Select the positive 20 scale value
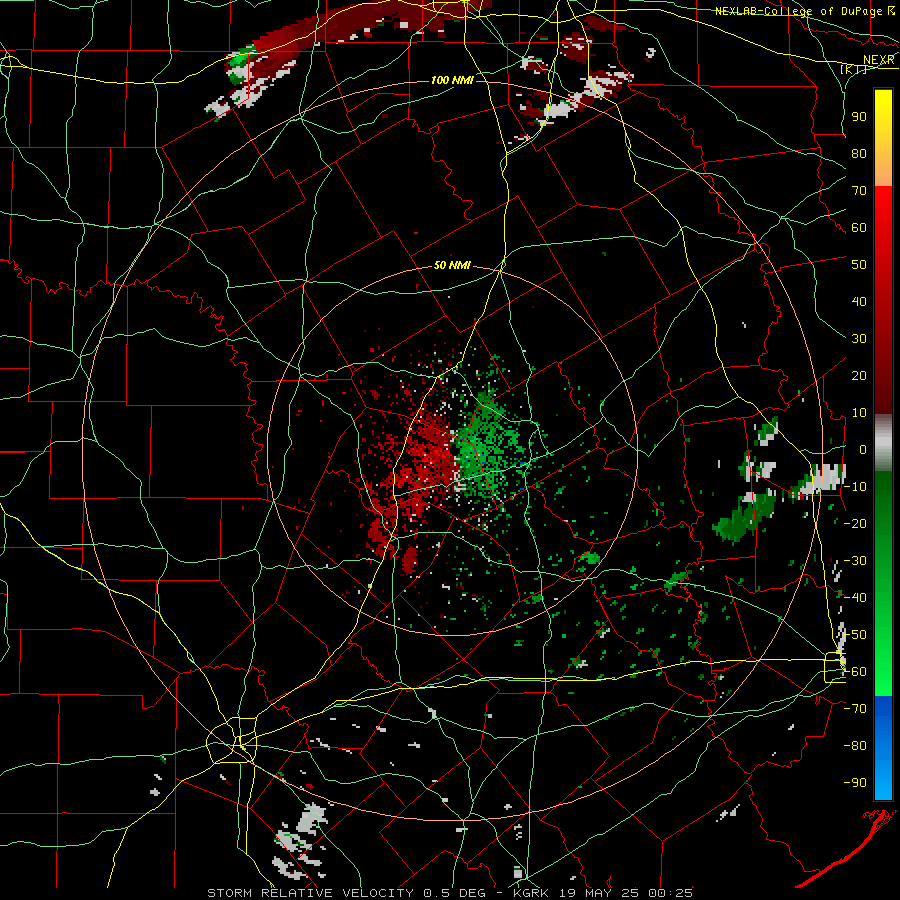 (x=859, y=375)
